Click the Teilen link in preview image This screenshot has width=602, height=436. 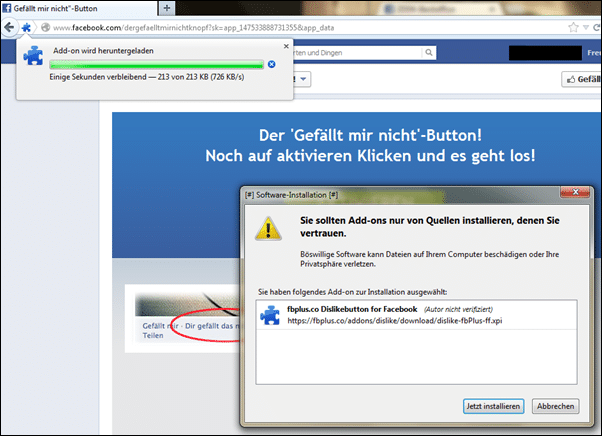point(153,335)
